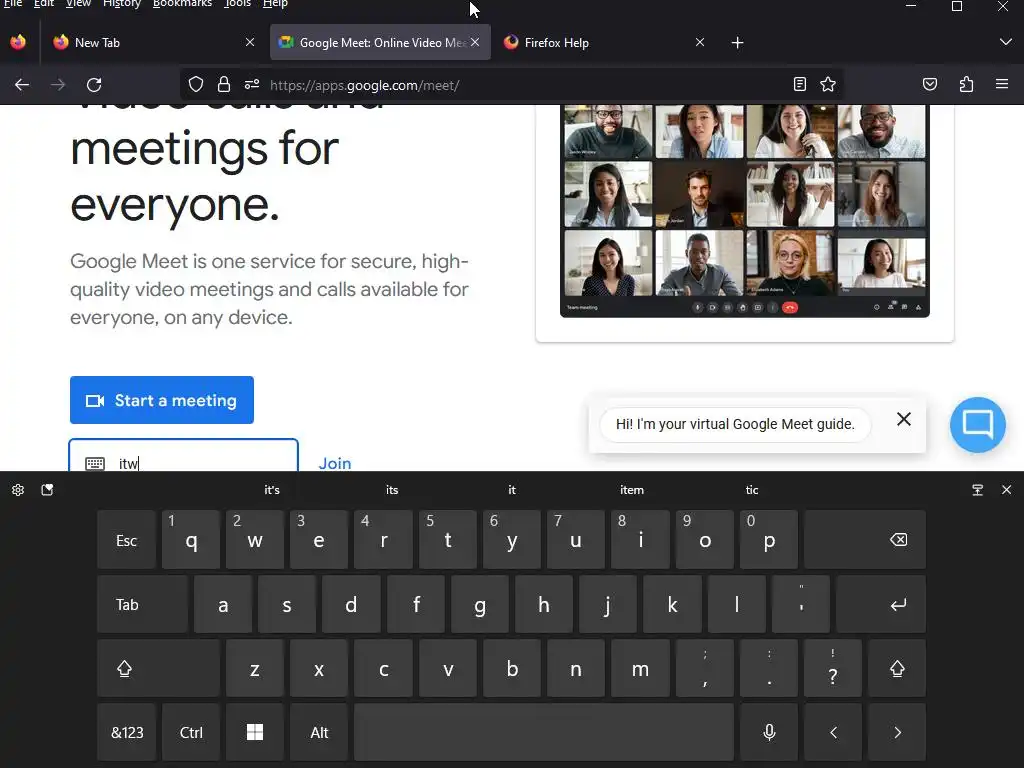Select the Google Meet tab
The height and width of the screenshot is (768, 1024).
click(x=380, y=42)
